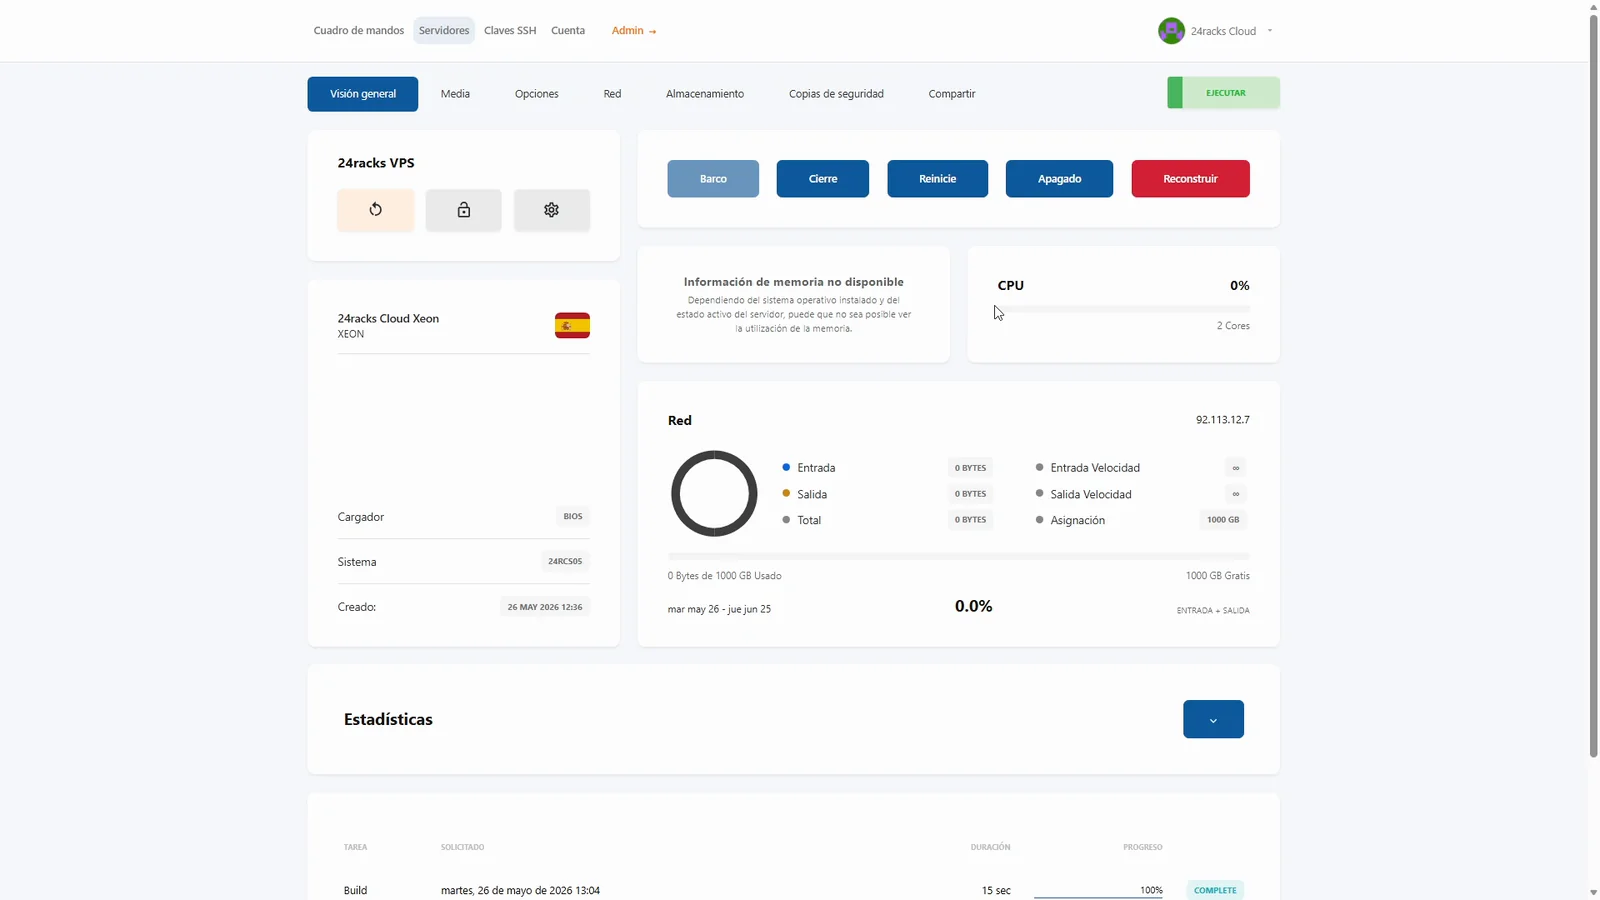Click the mar may 26 - jue jun 25 period
Image resolution: width=1600 pixels, height=900 pixels.
(x=719, y=609)
